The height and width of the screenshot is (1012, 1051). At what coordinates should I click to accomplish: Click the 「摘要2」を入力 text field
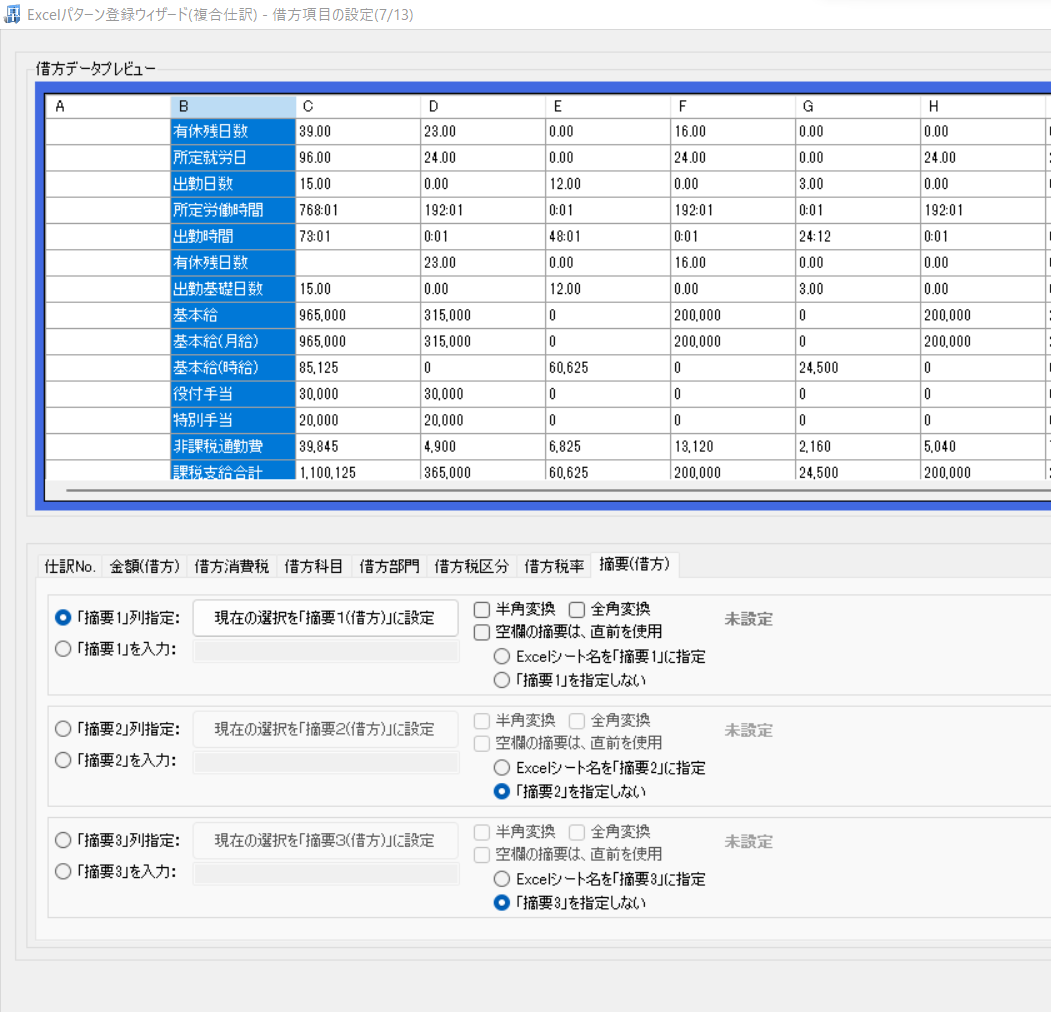click(x=326, y=762)
